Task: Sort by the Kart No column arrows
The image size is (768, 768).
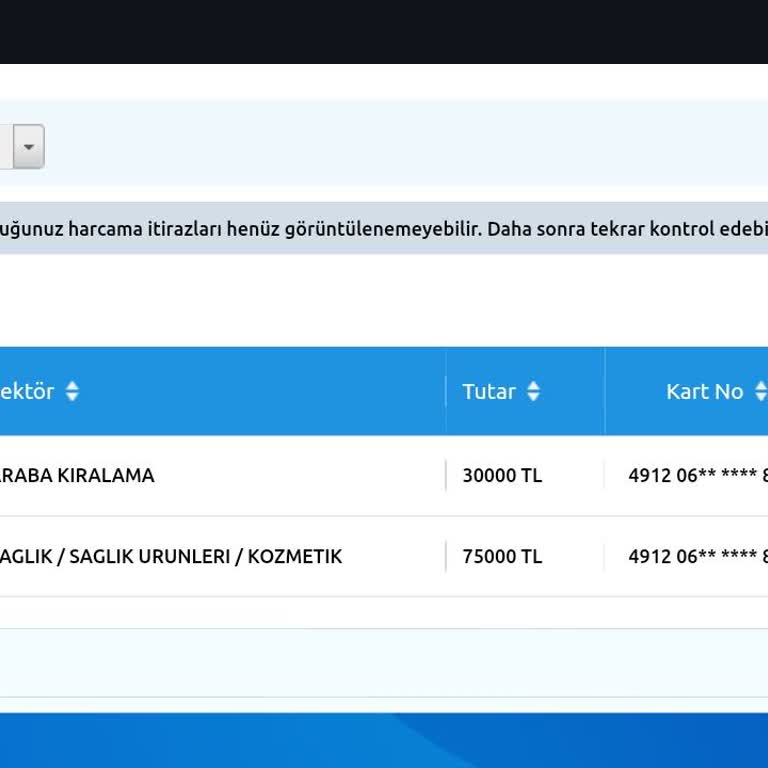Action: click(761, 391)
